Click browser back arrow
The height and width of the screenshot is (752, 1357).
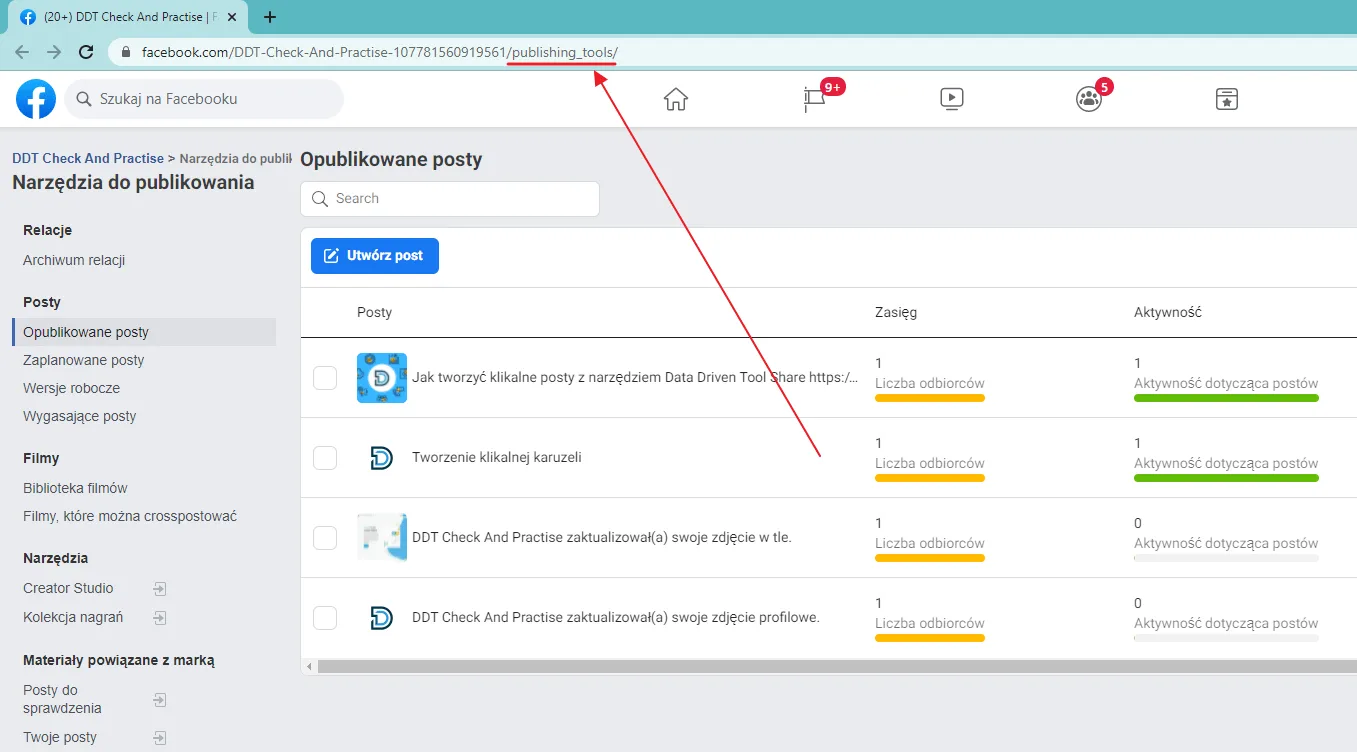[x=22, y=52]
